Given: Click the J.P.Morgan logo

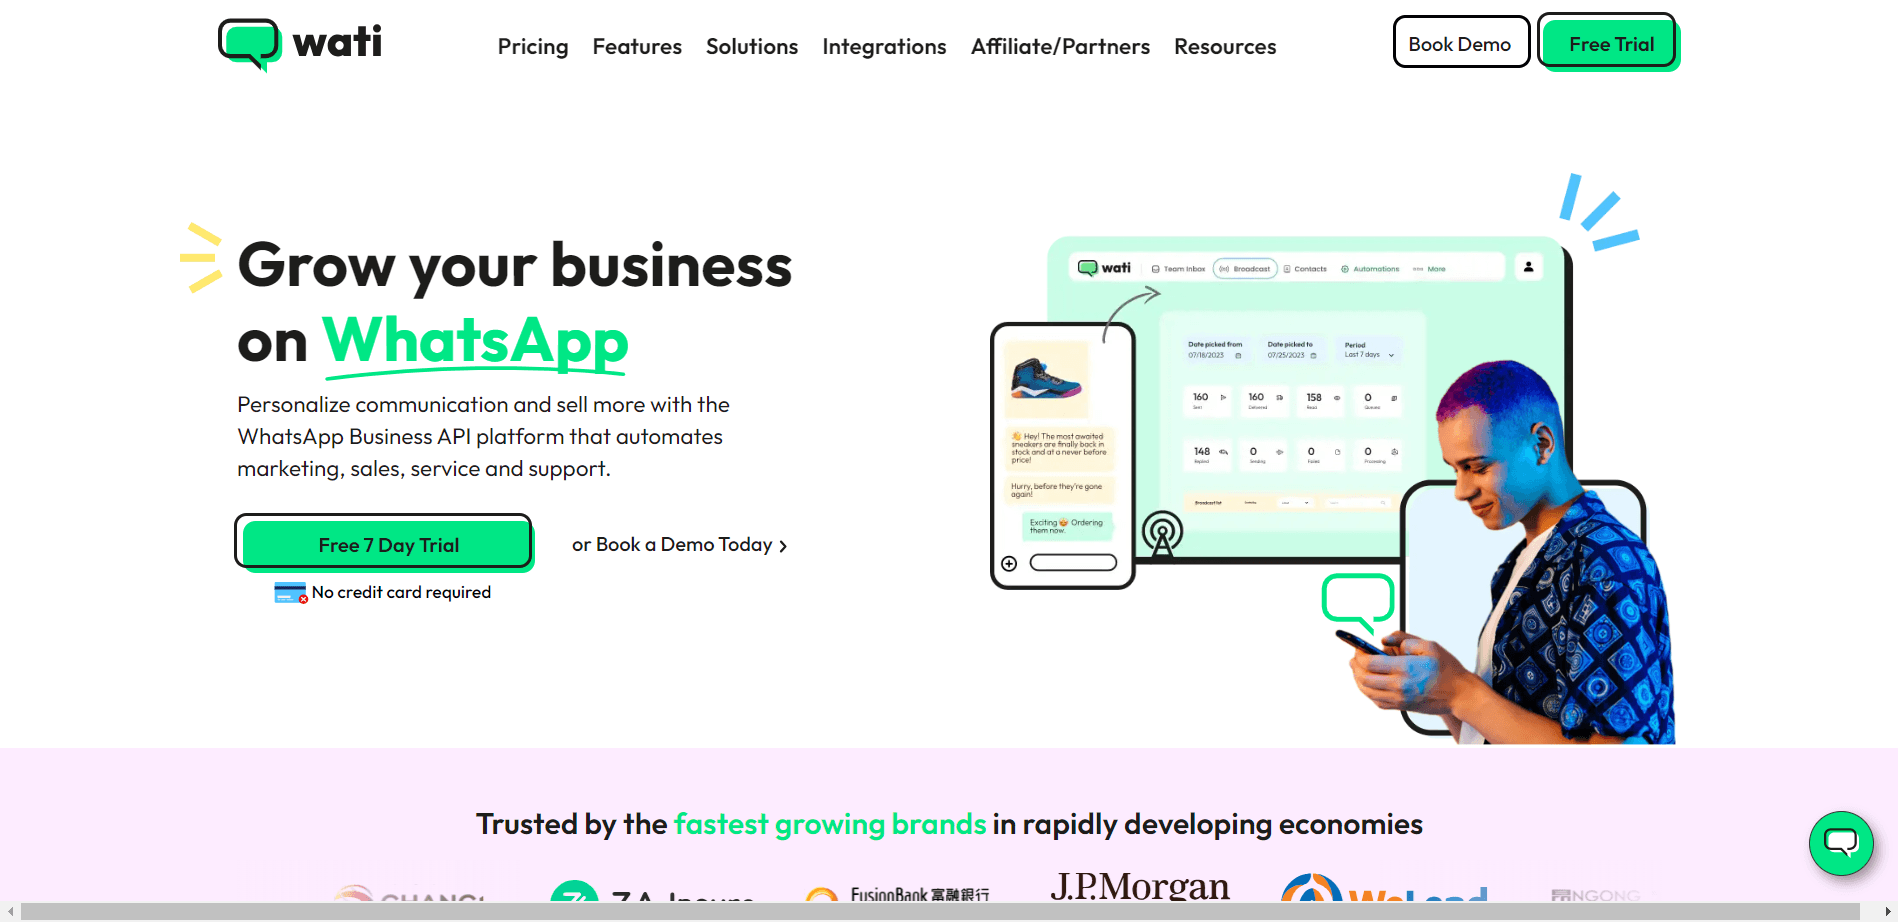Looking at the screenshot, I should (x=1140, y=886).
